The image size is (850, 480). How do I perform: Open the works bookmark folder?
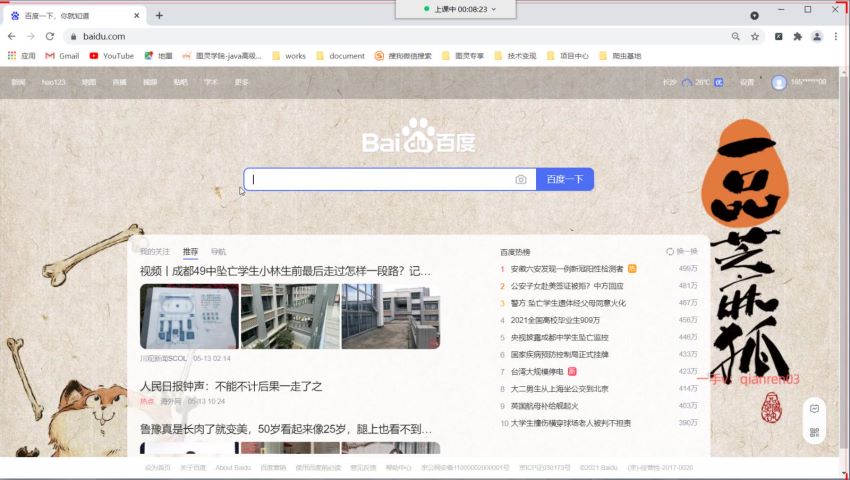point(289,56)
